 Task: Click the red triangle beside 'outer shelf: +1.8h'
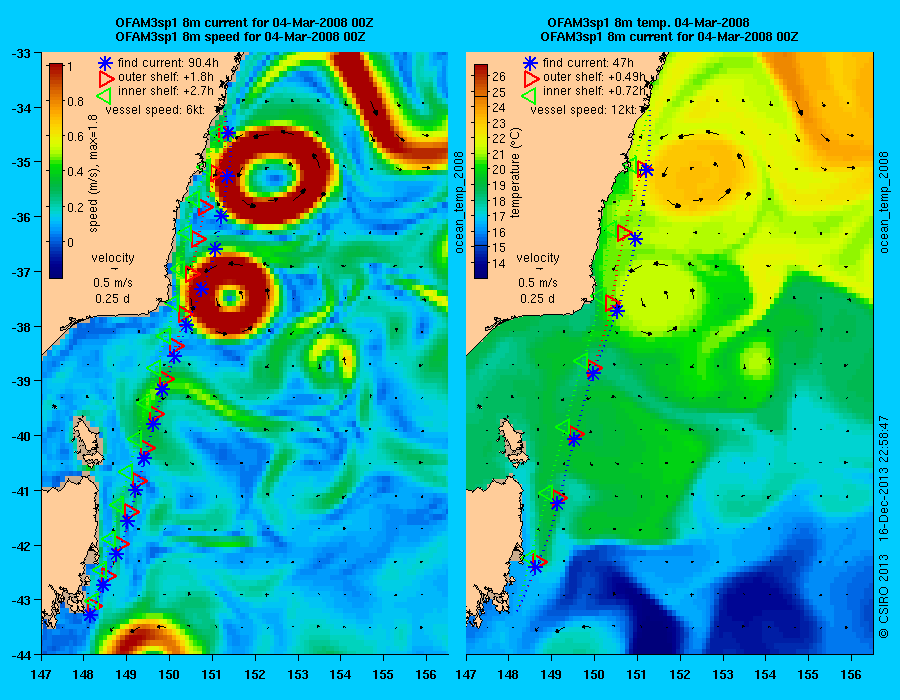pos(107,77)
